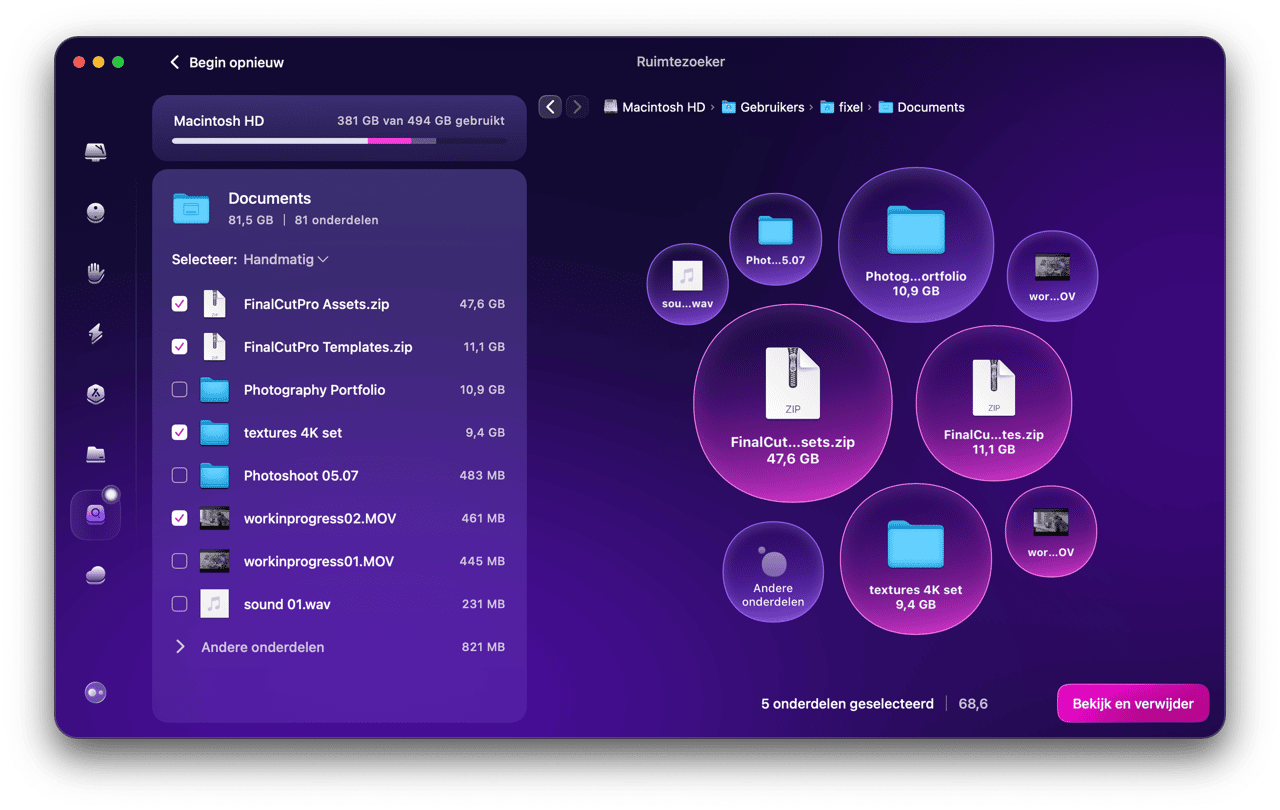This screenshot has height=810, width=1280.
Task: Uncheck the FinalCutPro Assets.zip checkbox
Action: [x=180, y=304]
